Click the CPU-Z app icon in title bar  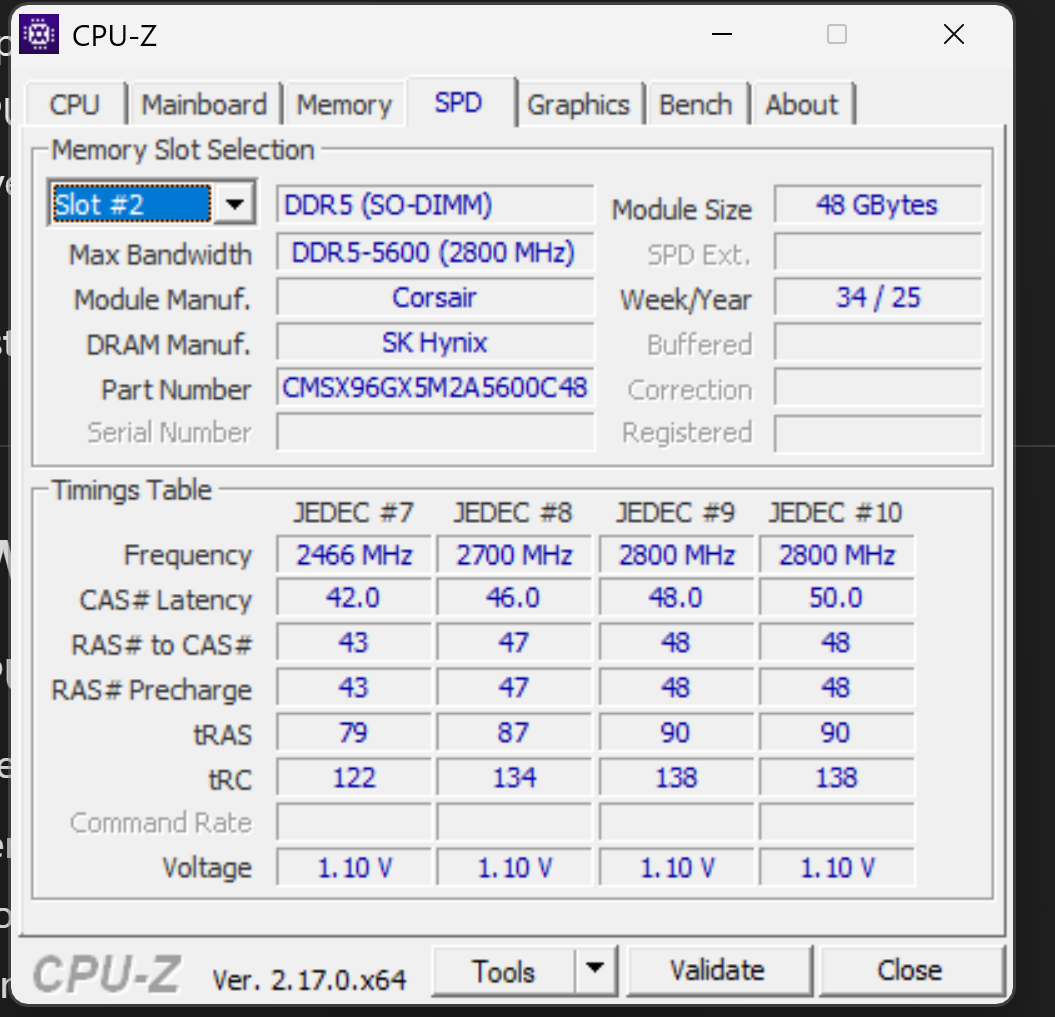38,34
